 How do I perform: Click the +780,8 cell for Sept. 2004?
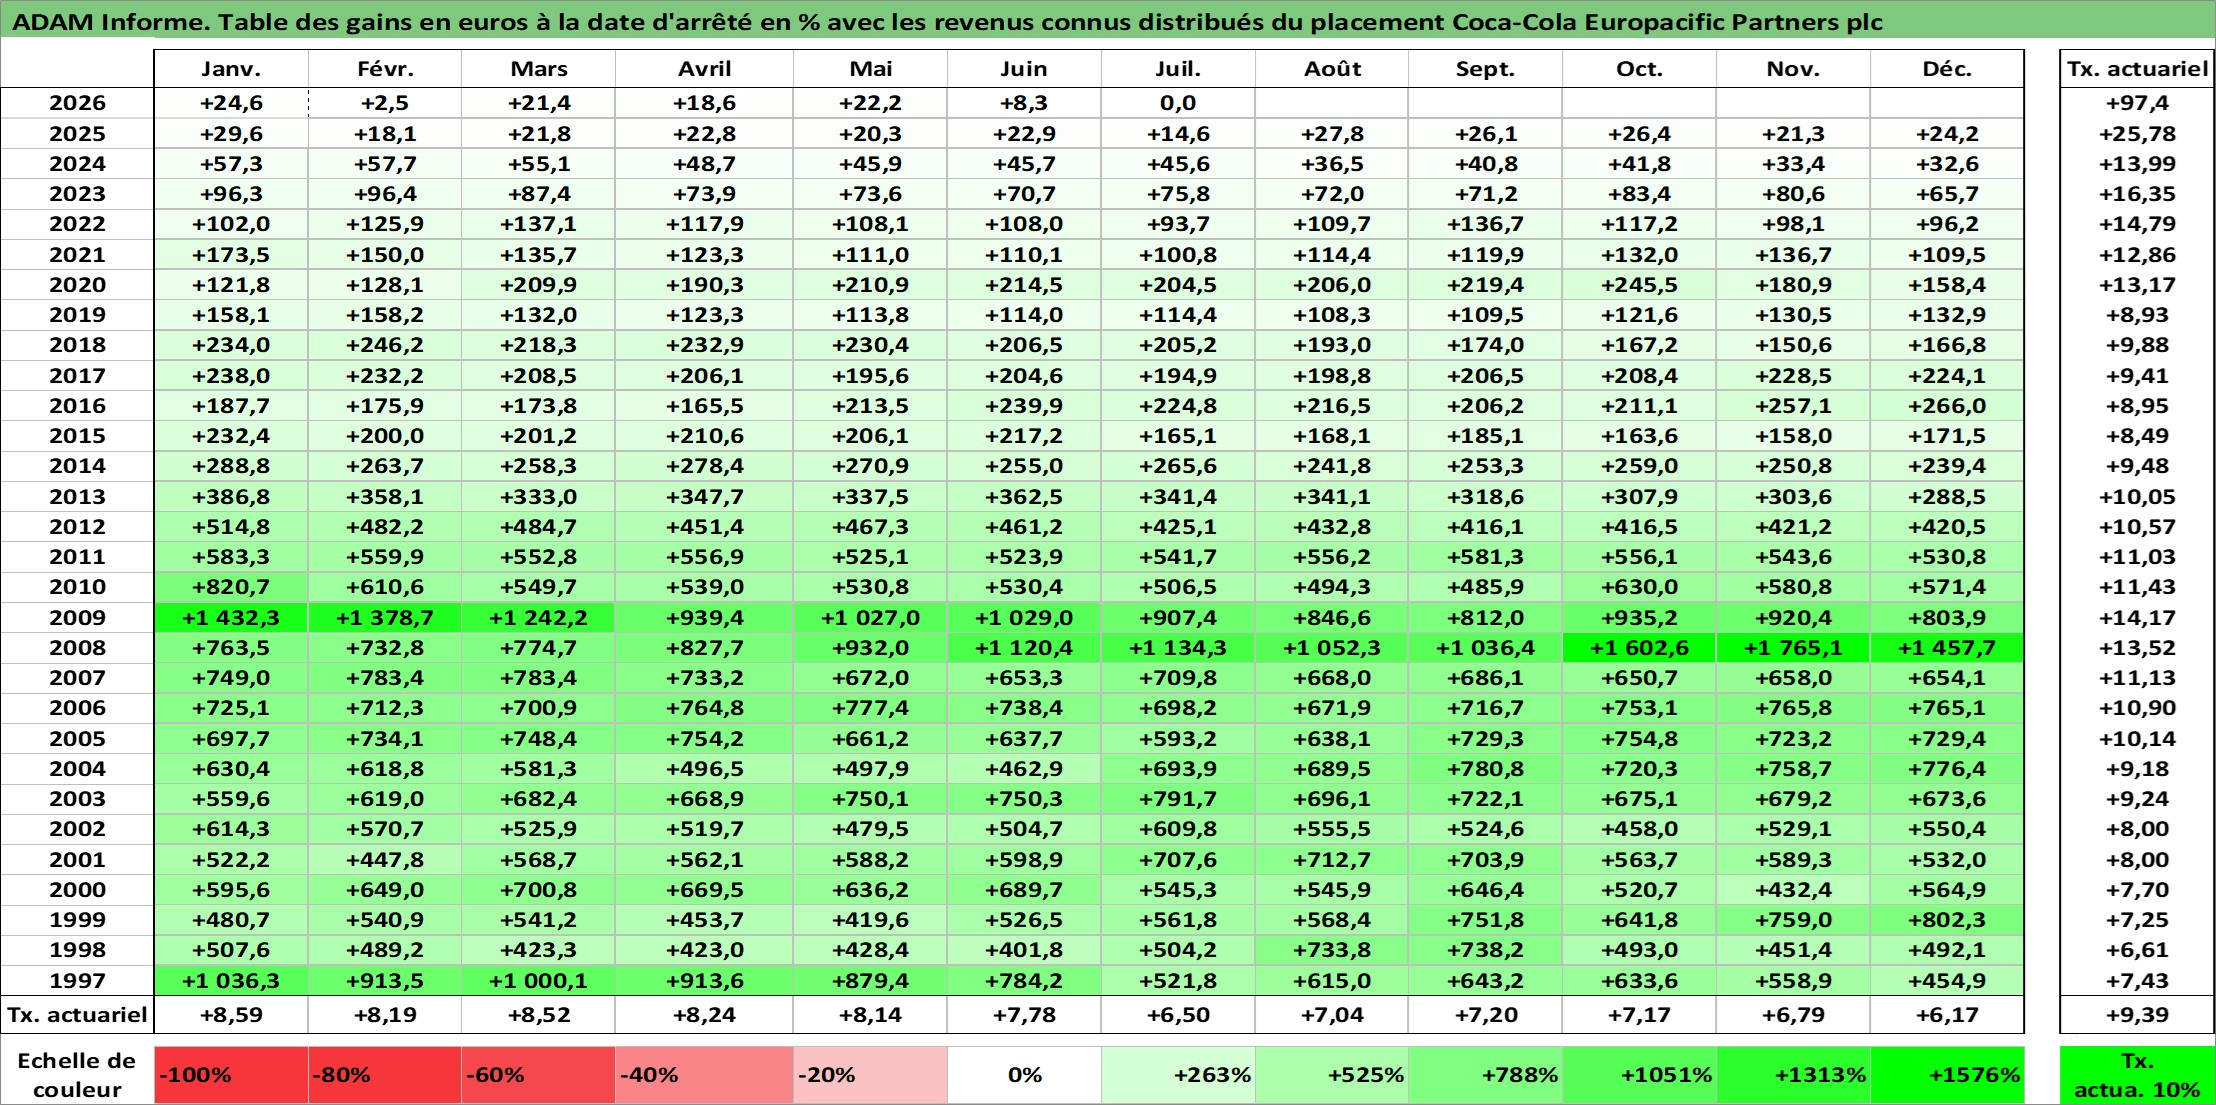coord(1485,769)
